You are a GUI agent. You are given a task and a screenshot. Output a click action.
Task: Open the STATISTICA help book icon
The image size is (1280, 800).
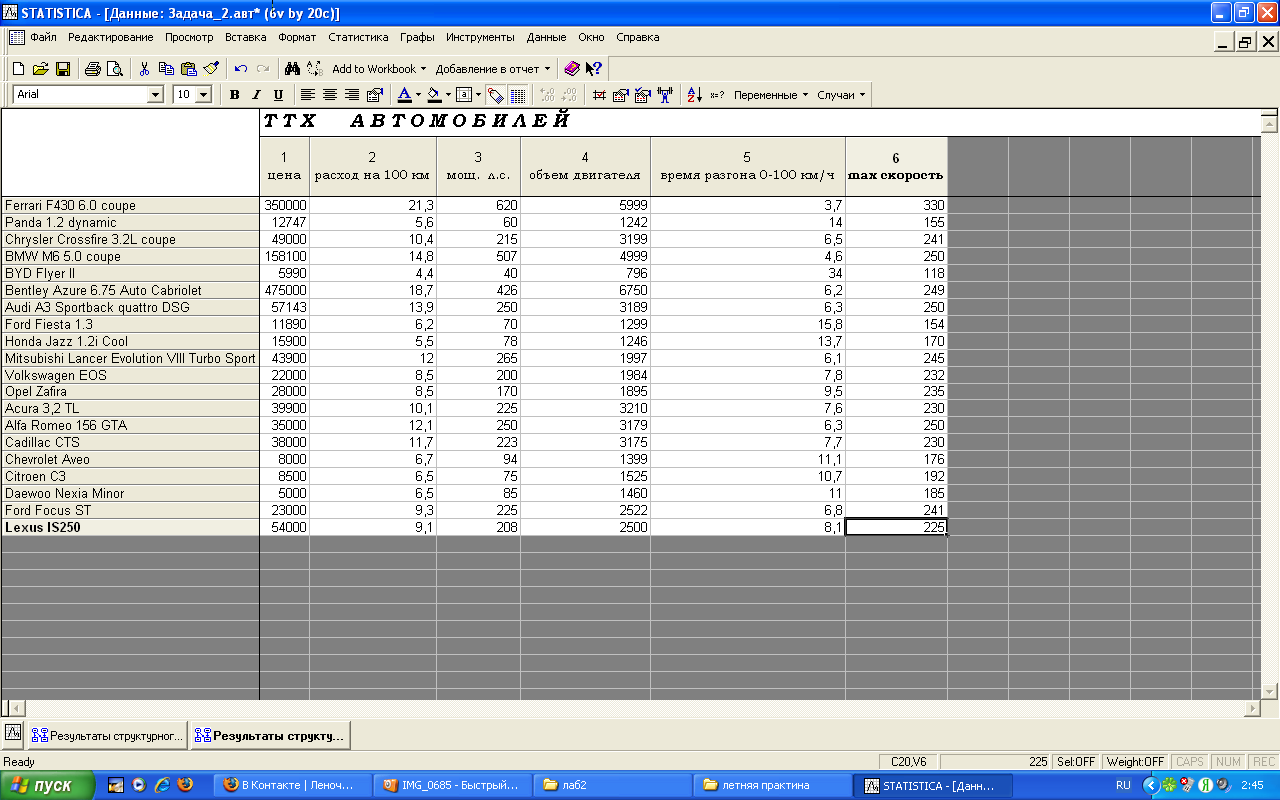point(572,69)
